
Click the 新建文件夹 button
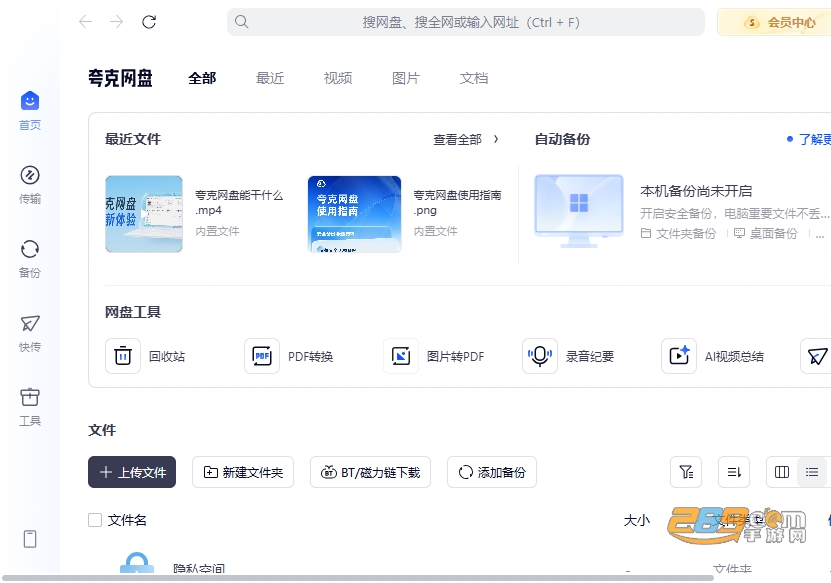(x=243, y=472)
